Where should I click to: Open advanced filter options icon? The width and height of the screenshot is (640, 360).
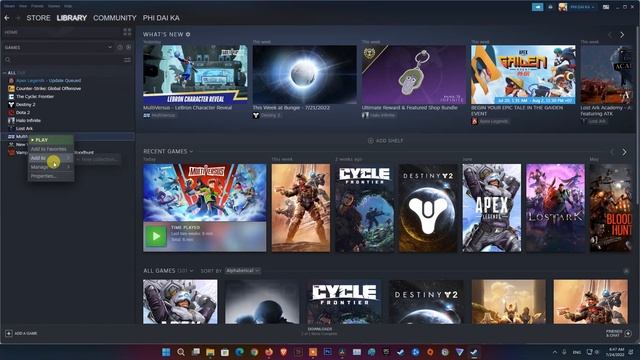(x=127, y=60)
